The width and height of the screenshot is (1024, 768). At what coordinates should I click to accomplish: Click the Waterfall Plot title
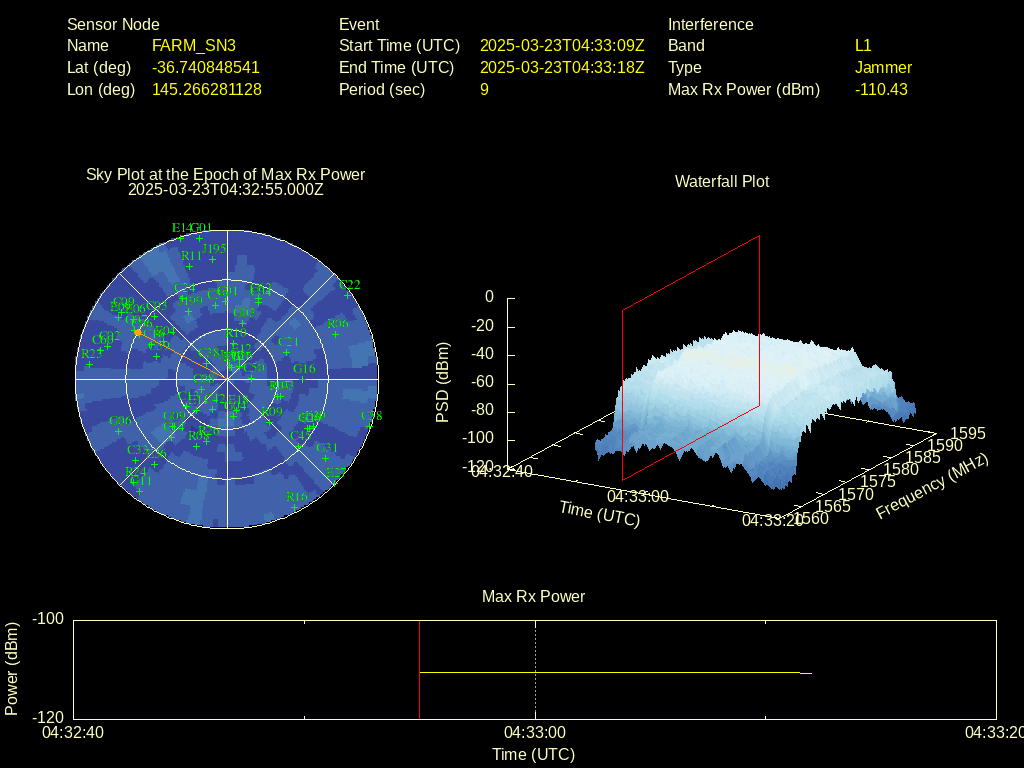click(x=722, y=181)
